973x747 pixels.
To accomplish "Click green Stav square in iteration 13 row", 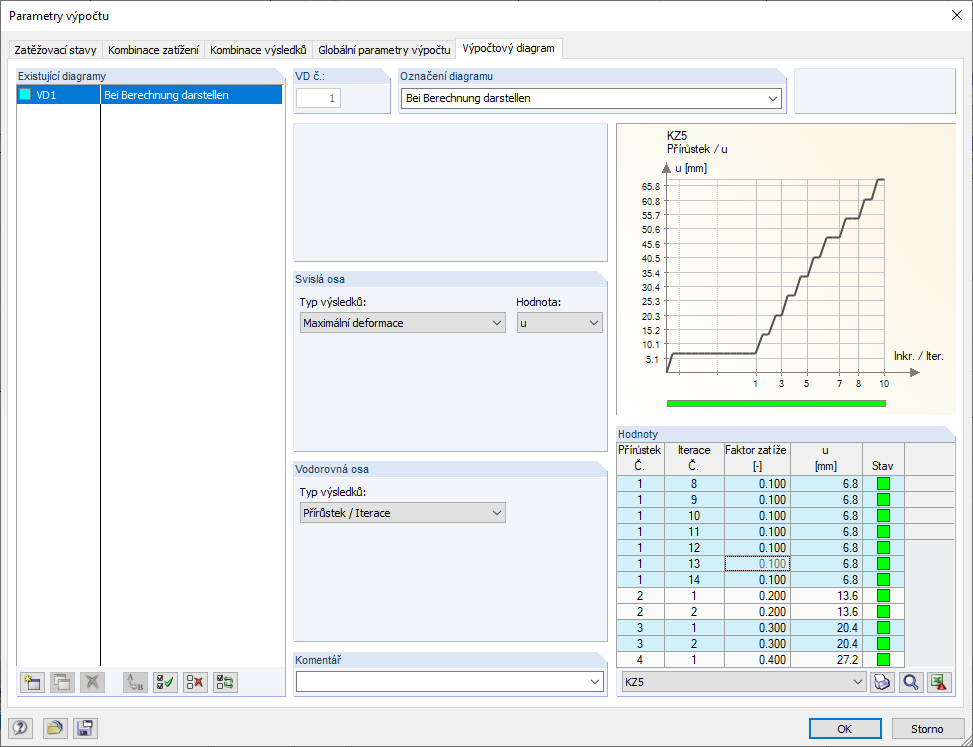I will tap(883, 563).
